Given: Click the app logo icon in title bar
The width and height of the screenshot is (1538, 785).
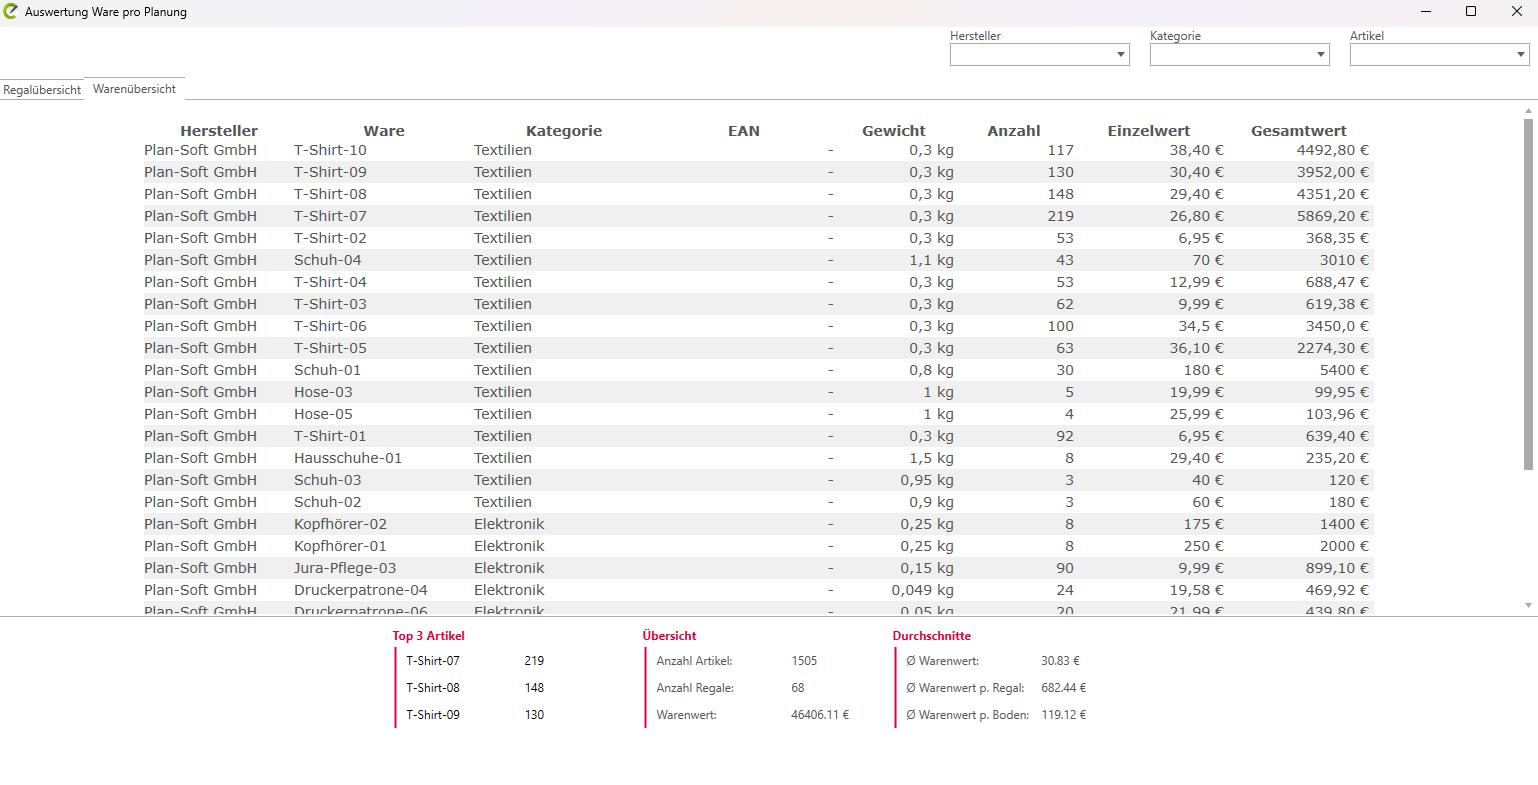Looking at the screenshot, I should point(11,12).
